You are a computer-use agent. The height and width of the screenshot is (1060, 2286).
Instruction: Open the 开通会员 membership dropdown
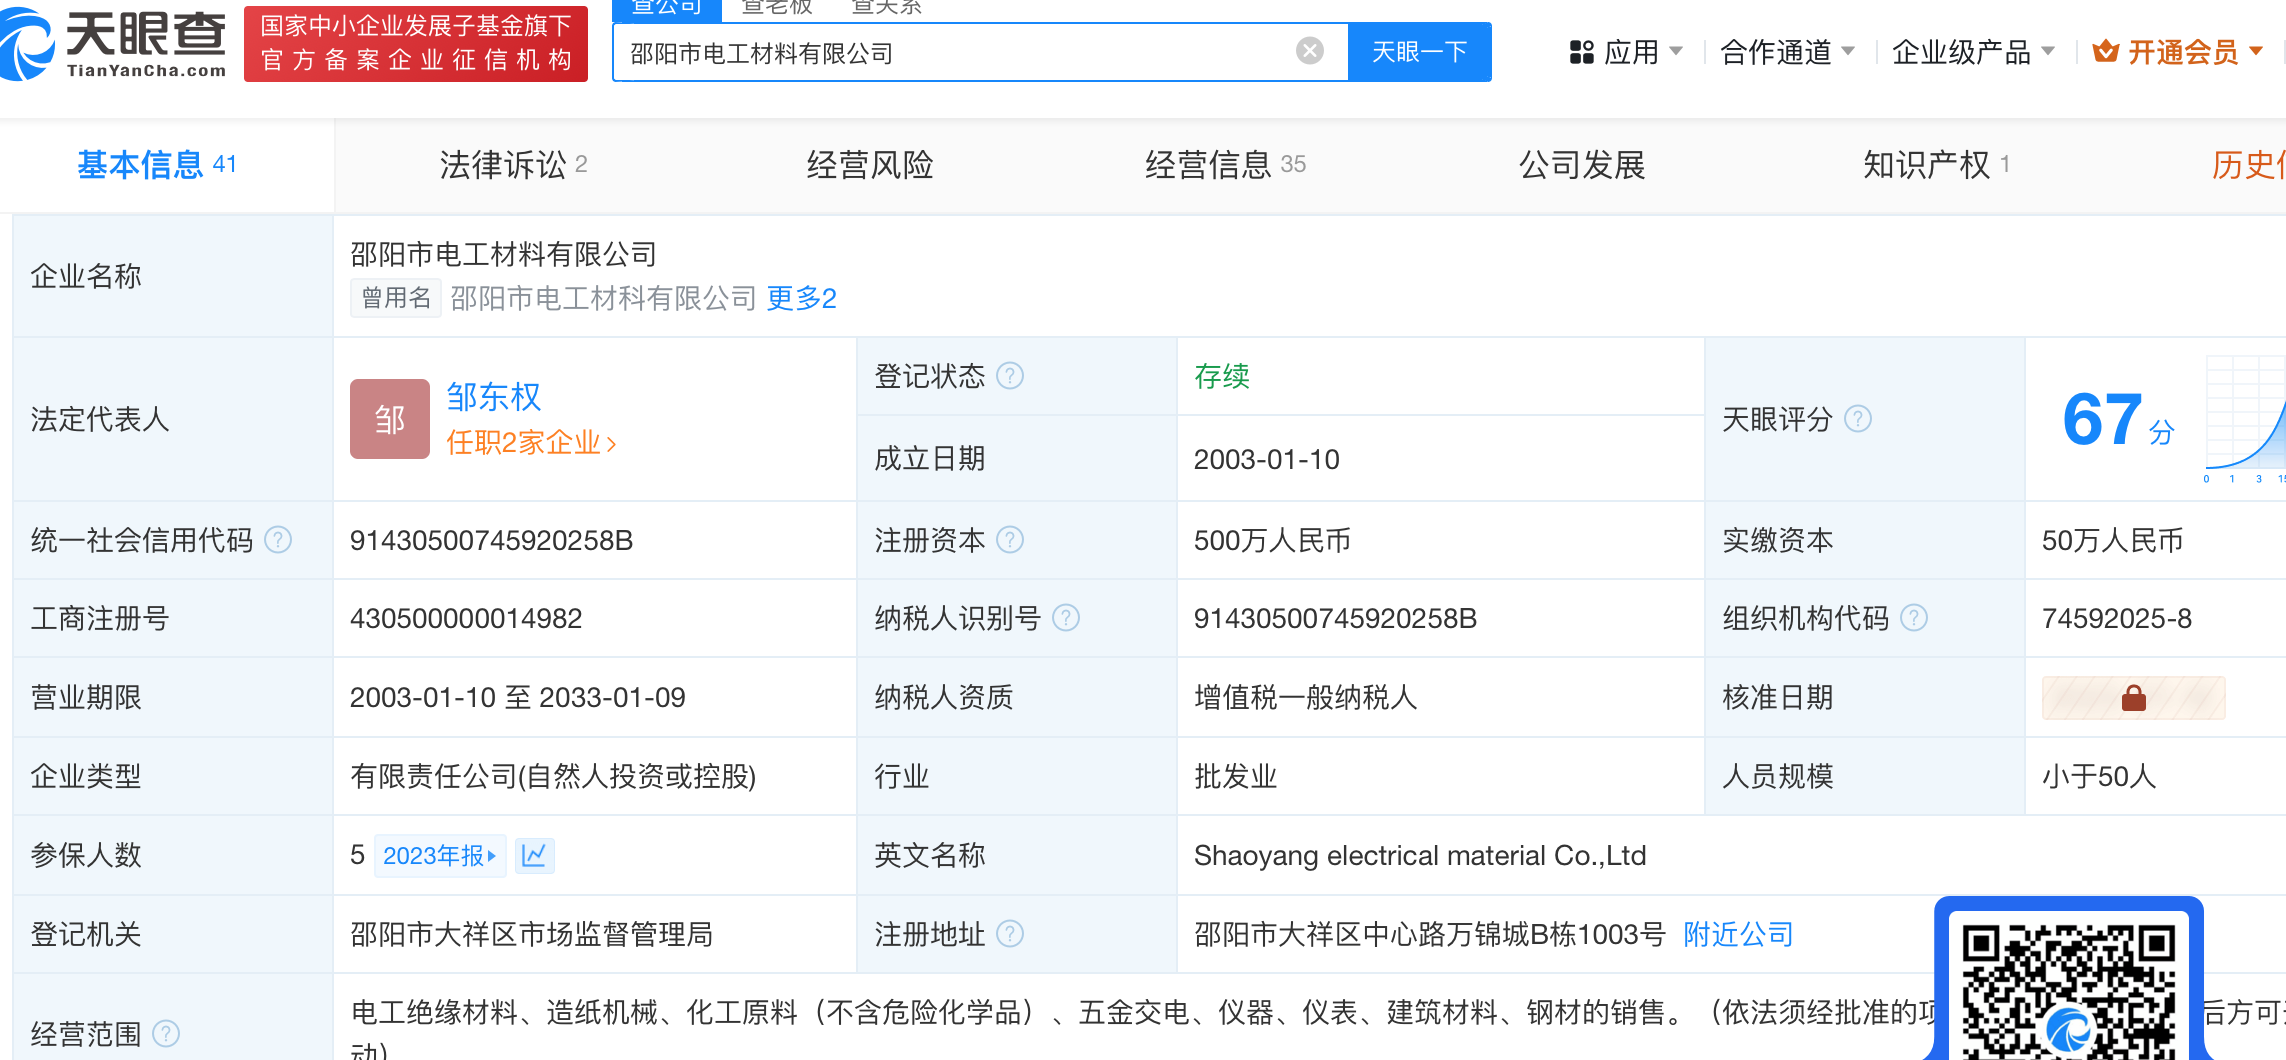(x=2177, y=52)
